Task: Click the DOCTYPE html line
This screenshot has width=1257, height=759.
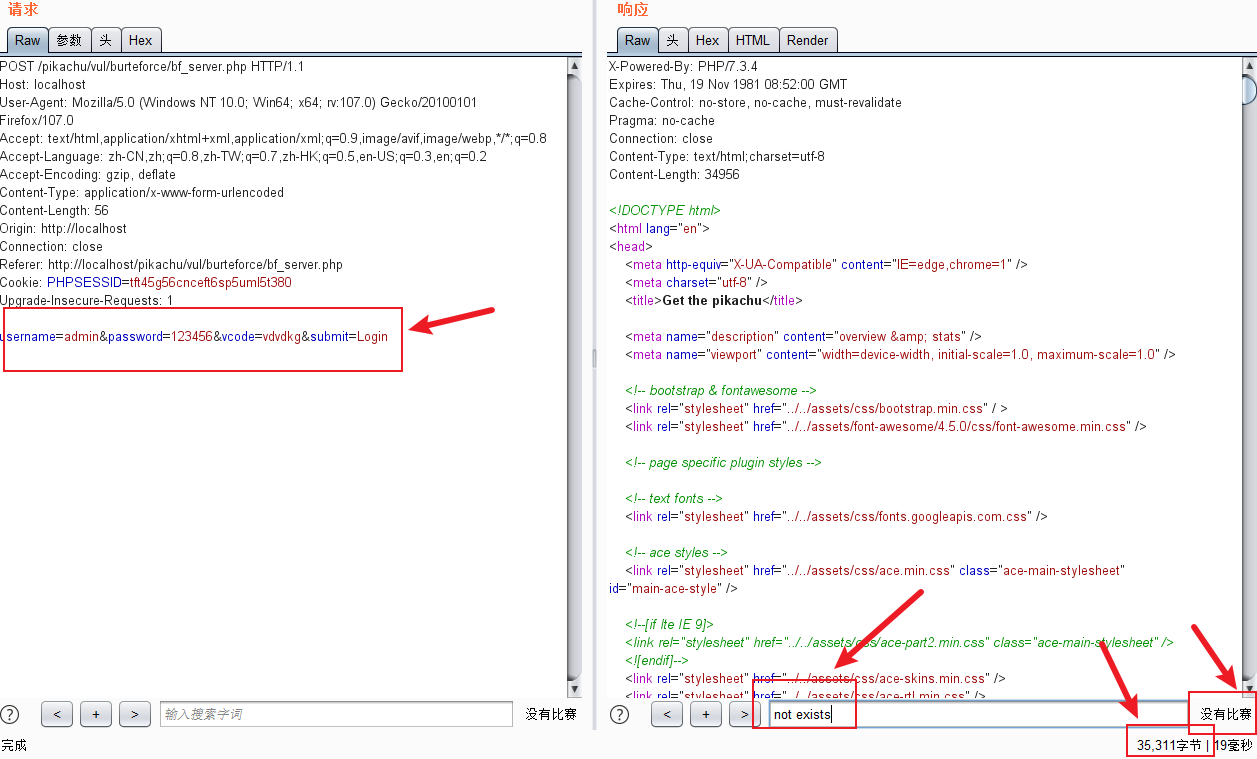Action: click(x=665, y=211)
